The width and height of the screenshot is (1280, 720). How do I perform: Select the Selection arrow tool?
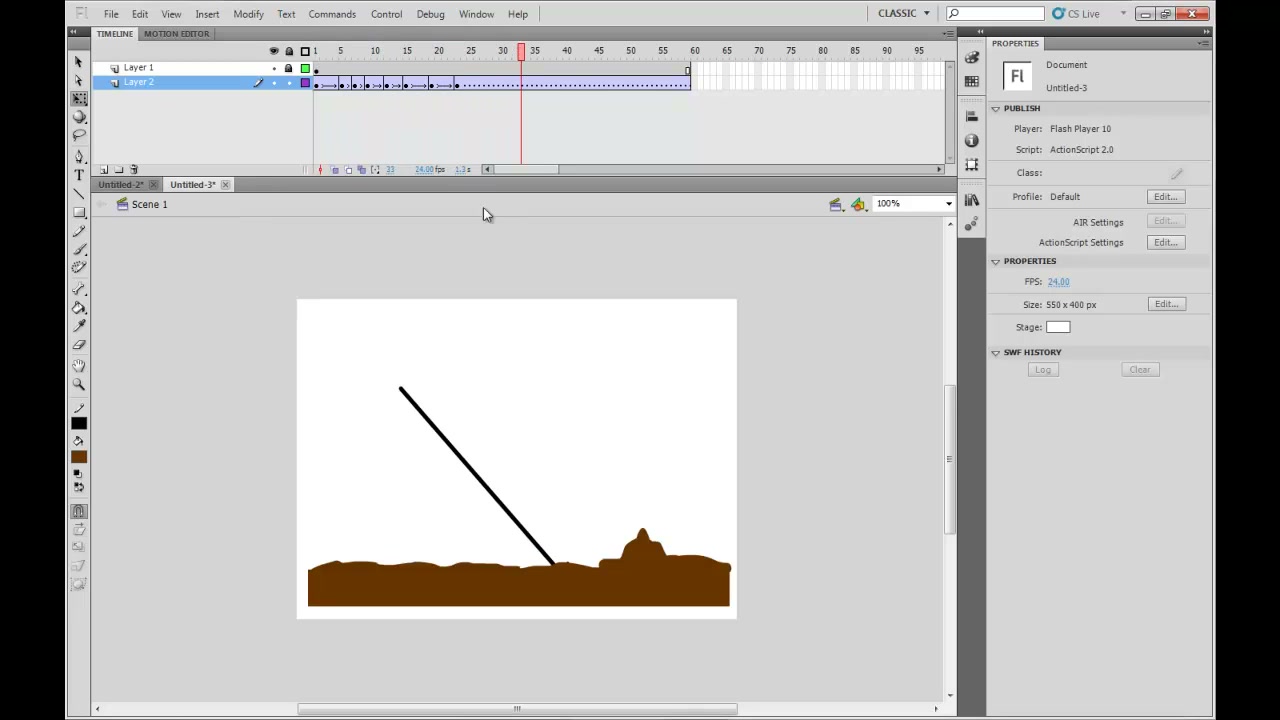(x=79, y=62)
